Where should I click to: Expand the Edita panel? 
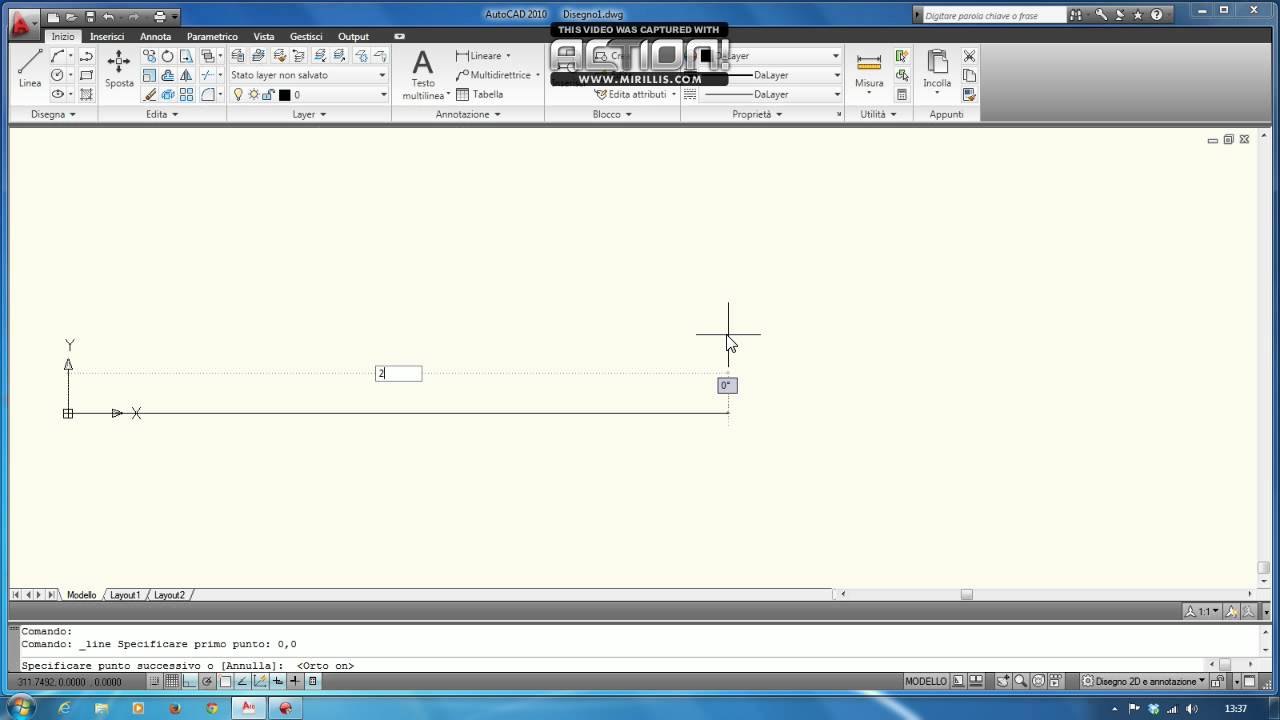click(x=162, y=114)
